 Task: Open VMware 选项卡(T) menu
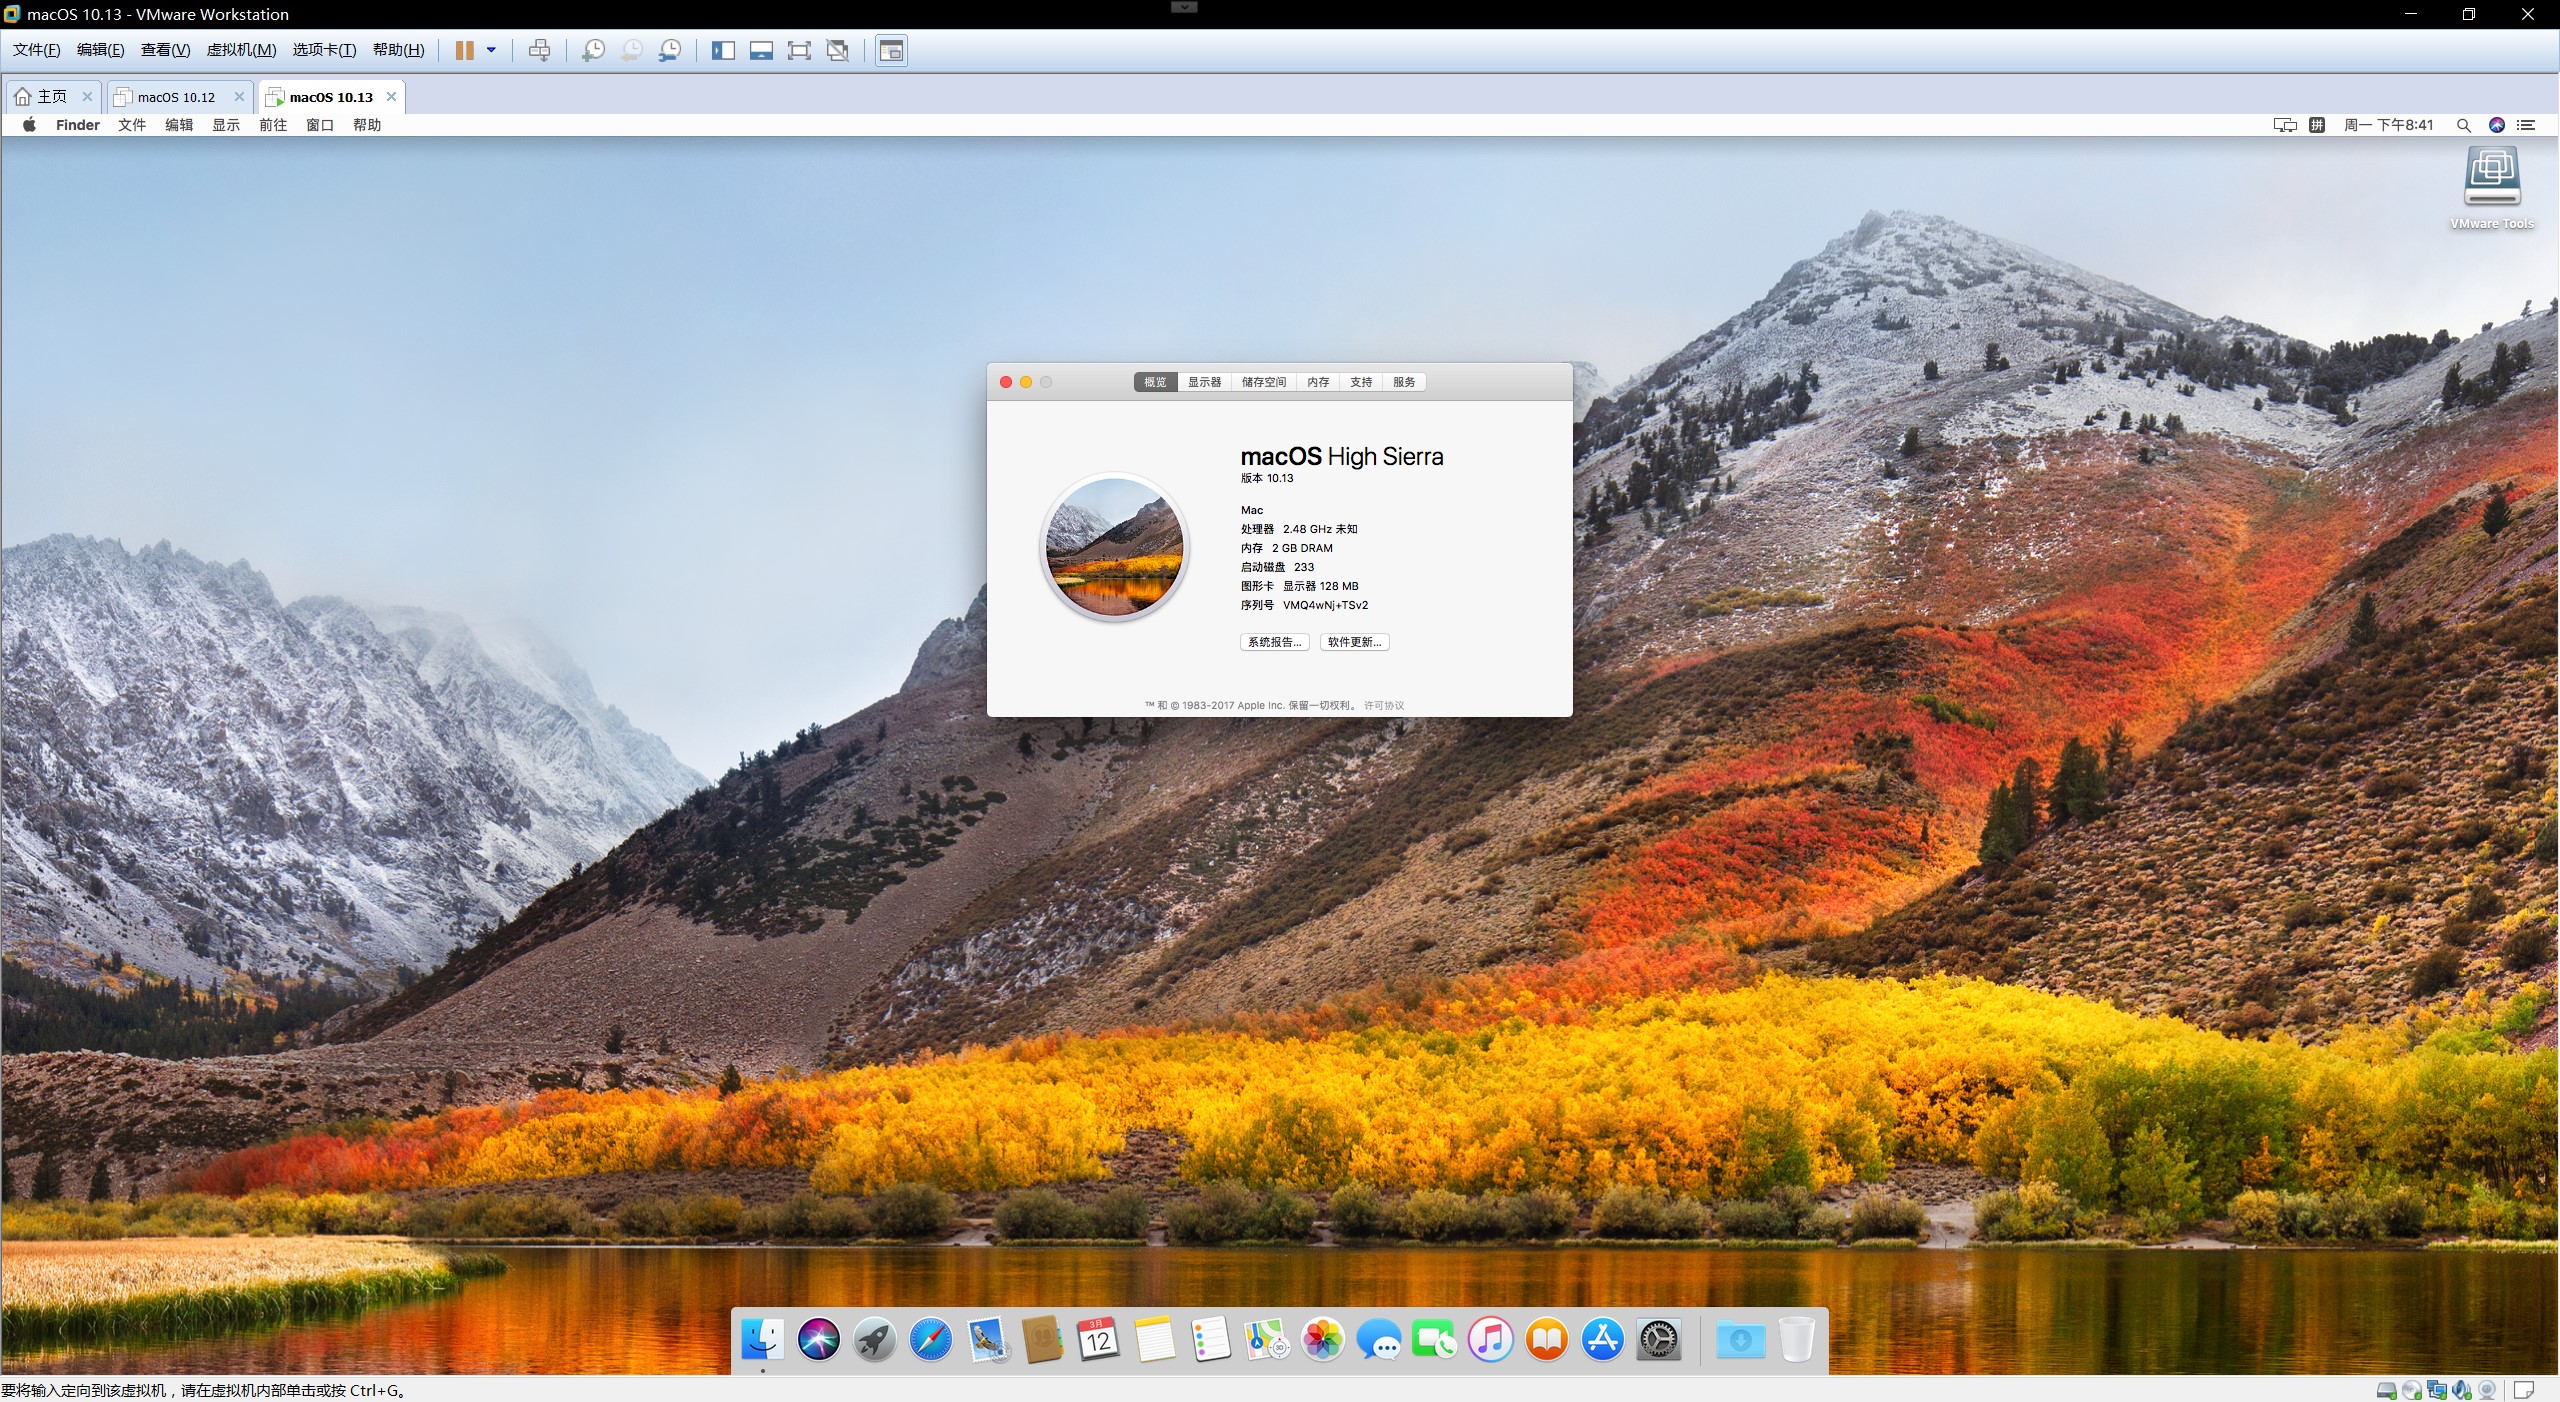(x=324, y=50)
